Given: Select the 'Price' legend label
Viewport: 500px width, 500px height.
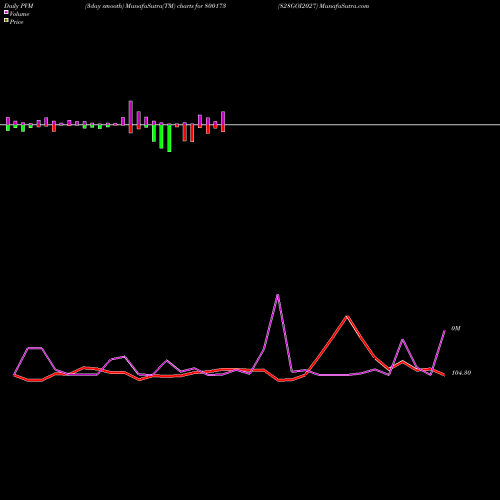Looking at the screenshot, I should click(16, 22).
